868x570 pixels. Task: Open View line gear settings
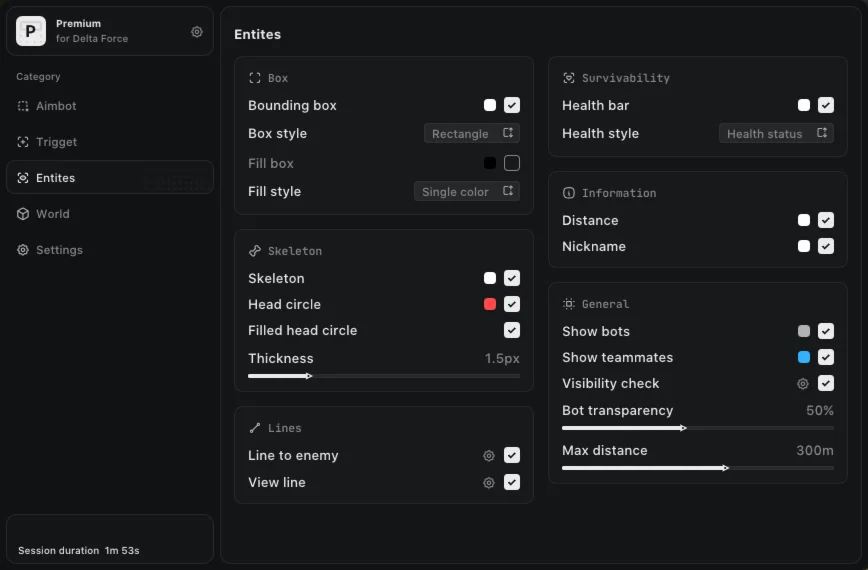pyautogui.click(x=489, y=483)
